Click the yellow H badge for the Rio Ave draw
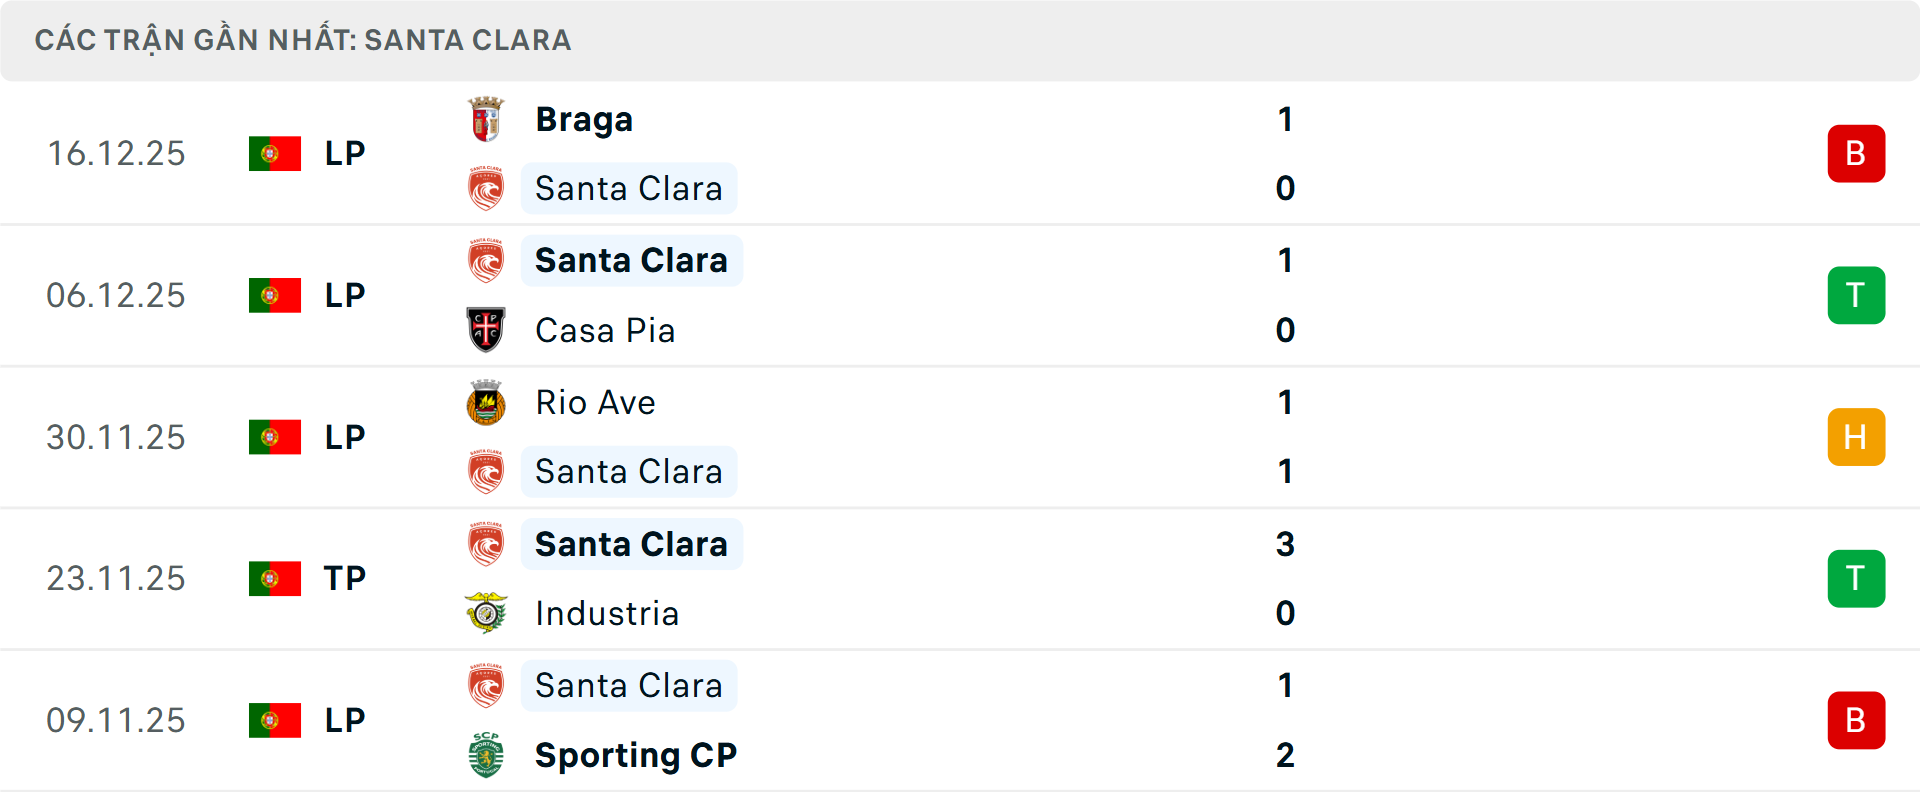1920x792 pixels. [1856, 437]
